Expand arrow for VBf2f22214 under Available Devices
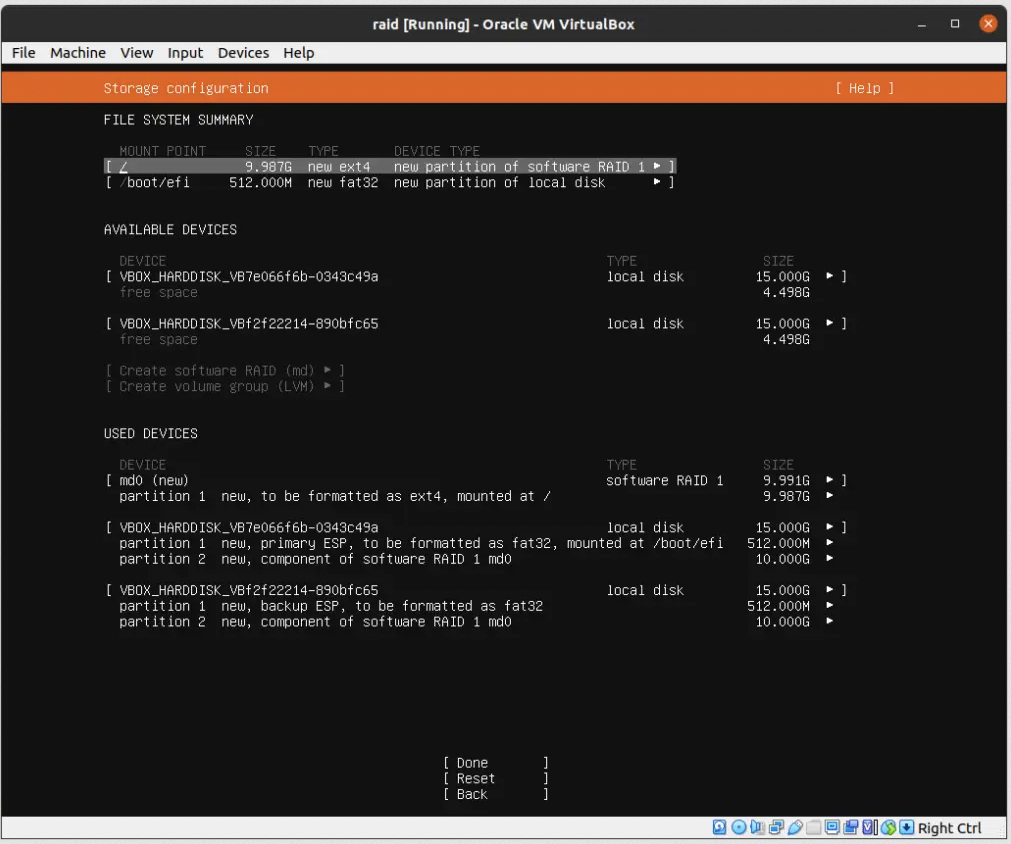This screenshot has width=1011, height=844. click(x=829, y=323)
